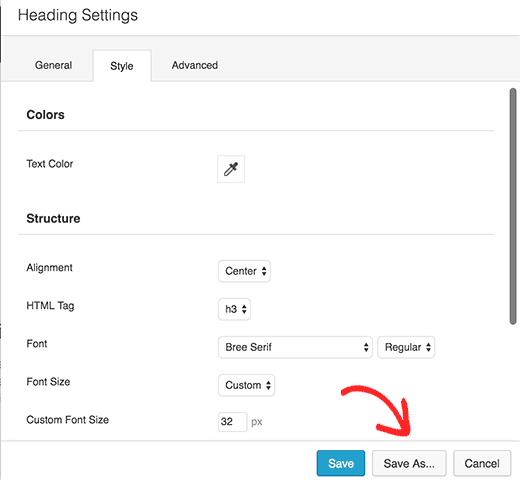Open the Font Size dropdown set to Custom
The height and width of the screenshot is (480, 520).
(246, 385)
